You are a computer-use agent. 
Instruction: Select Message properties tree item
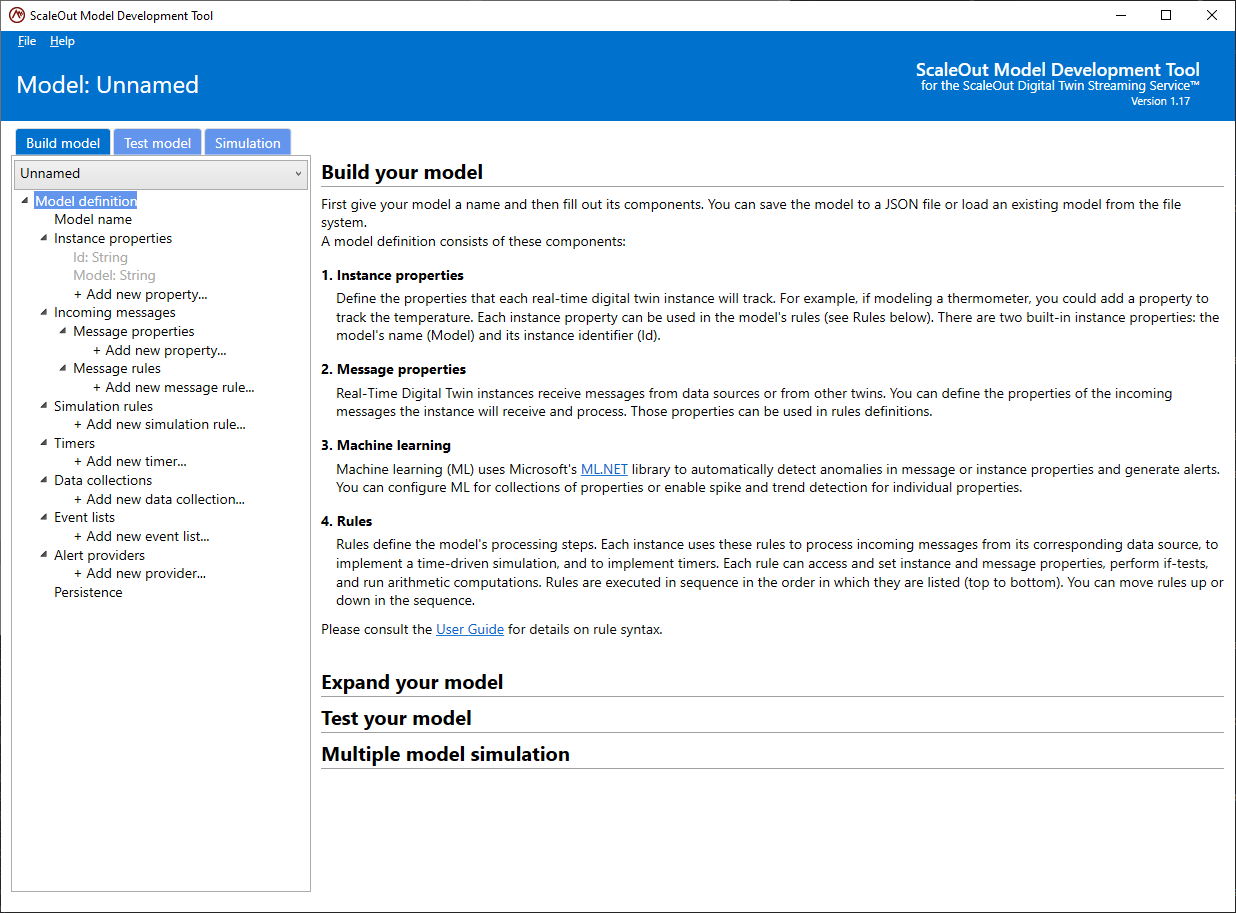(134, 331)
